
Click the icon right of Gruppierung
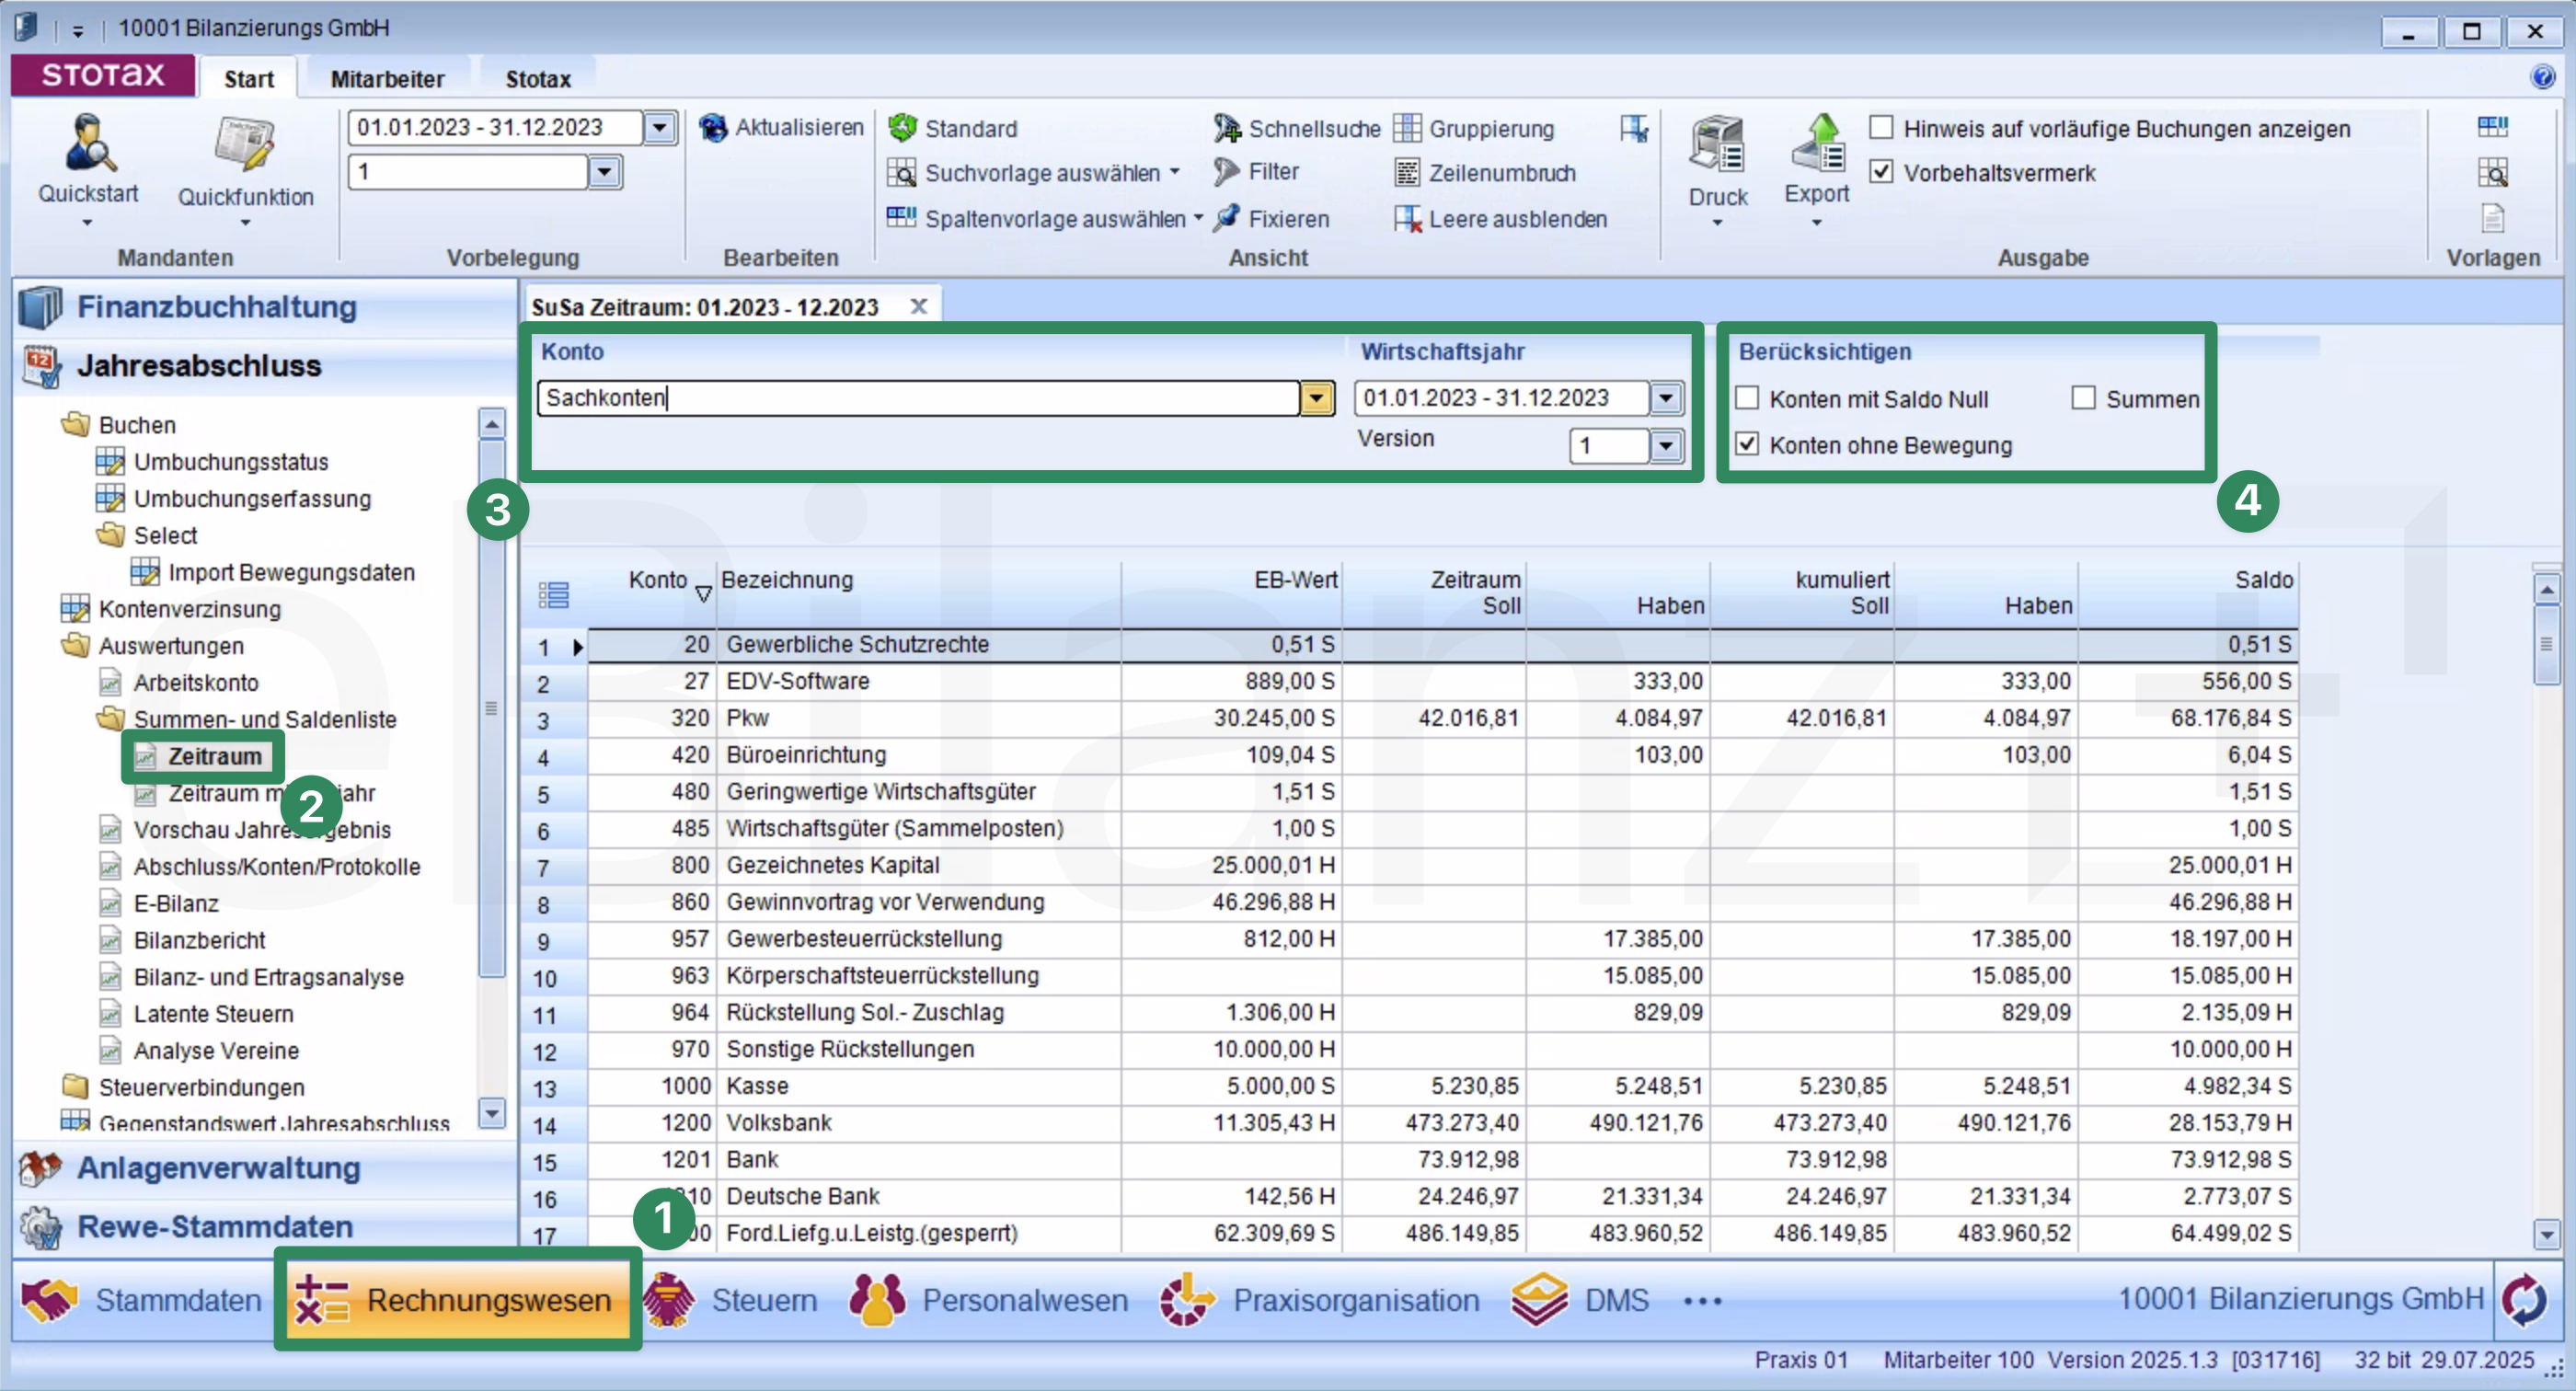tap(1634, 128)
